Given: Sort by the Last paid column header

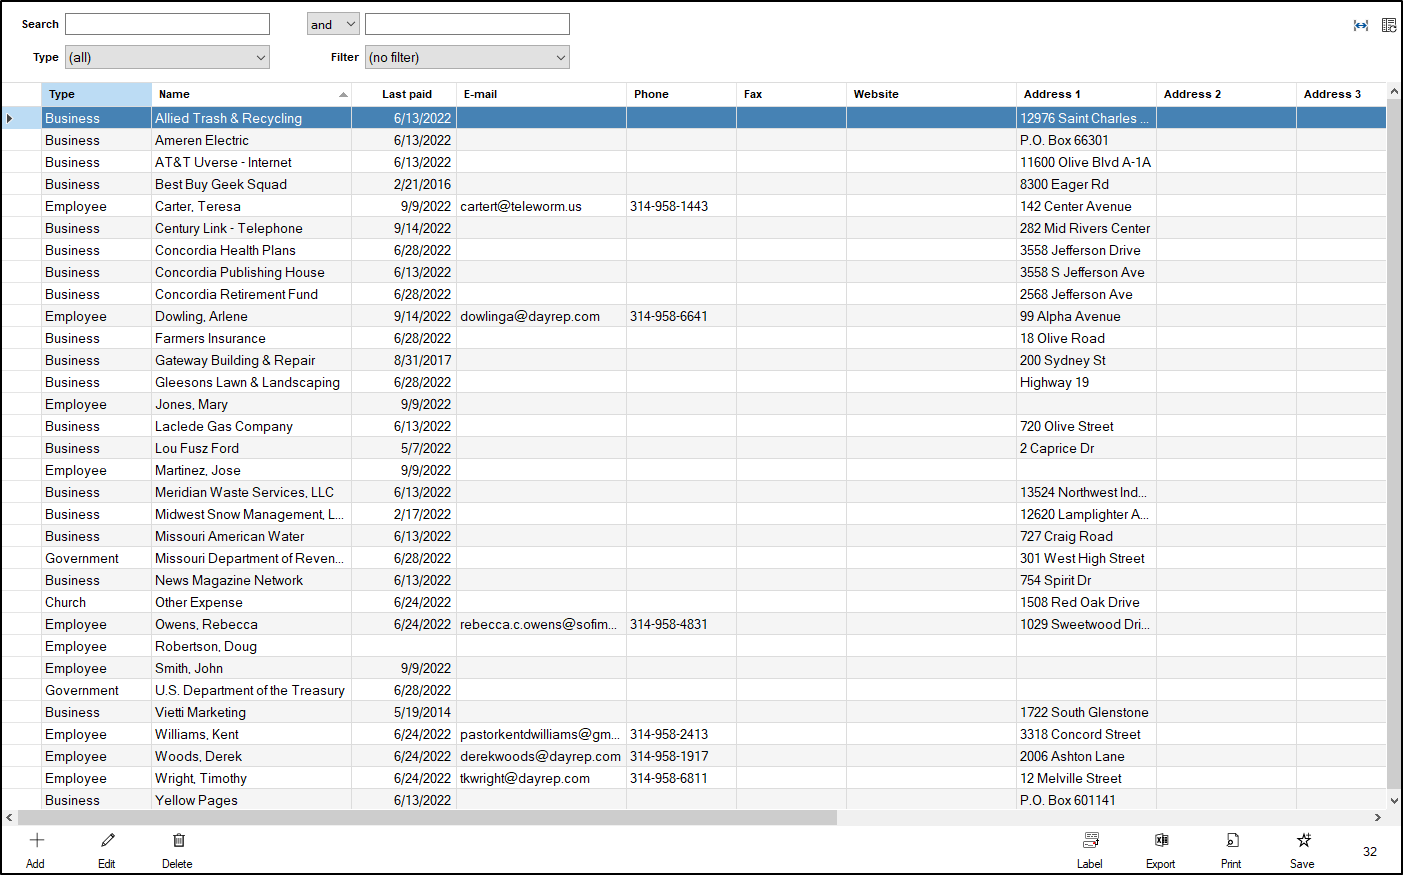Looking at the screenshot, I should (x=406, y=94).
